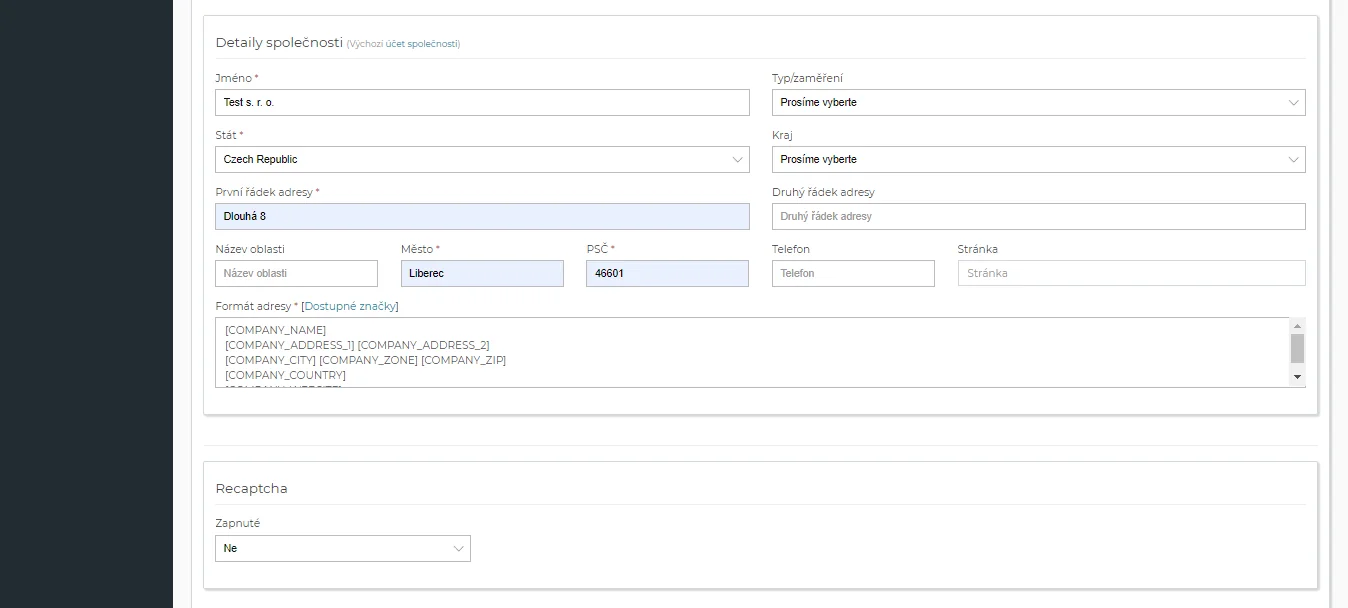Open the Dostupné značky link

coord(350,306)
